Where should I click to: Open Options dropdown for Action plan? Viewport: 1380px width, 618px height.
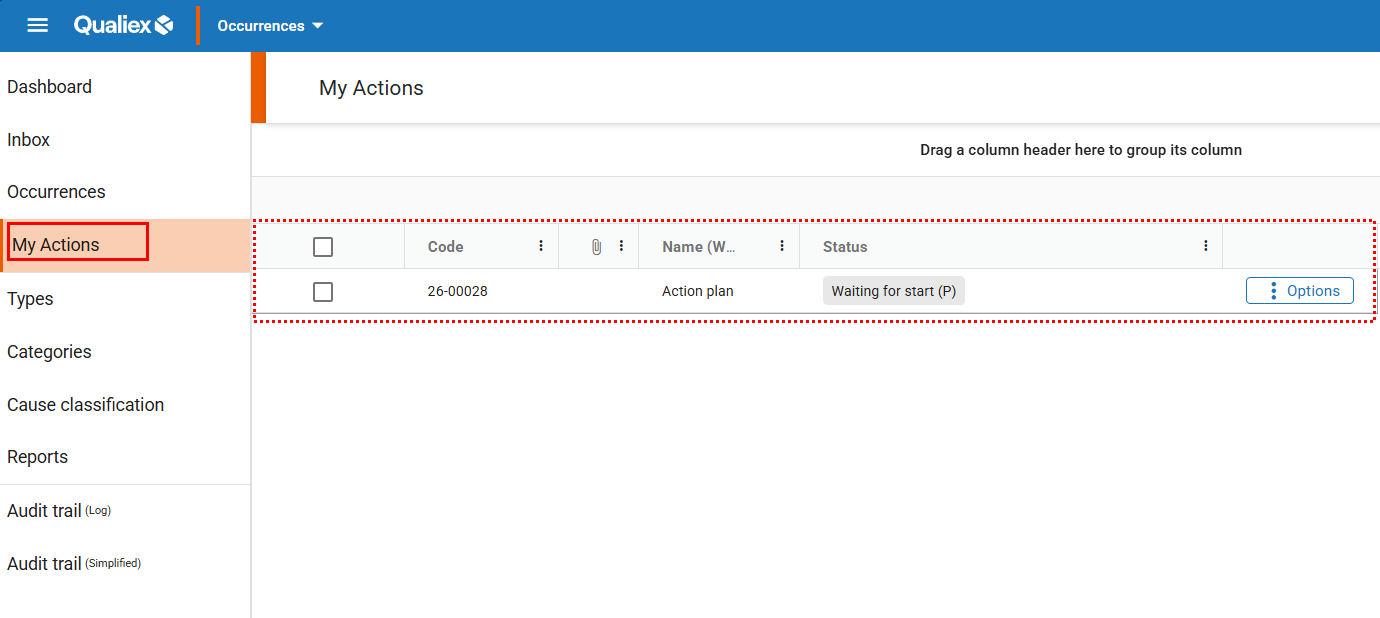[x=1299, y=291]
